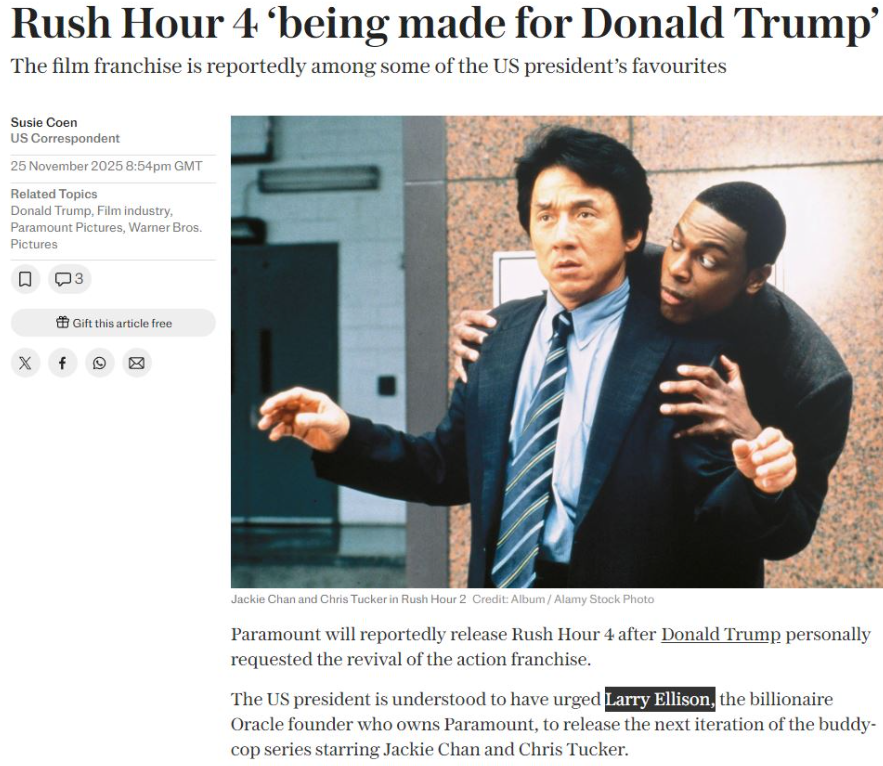Save article with the bookmark icon

pyautogui.click(x=25, y=279)
